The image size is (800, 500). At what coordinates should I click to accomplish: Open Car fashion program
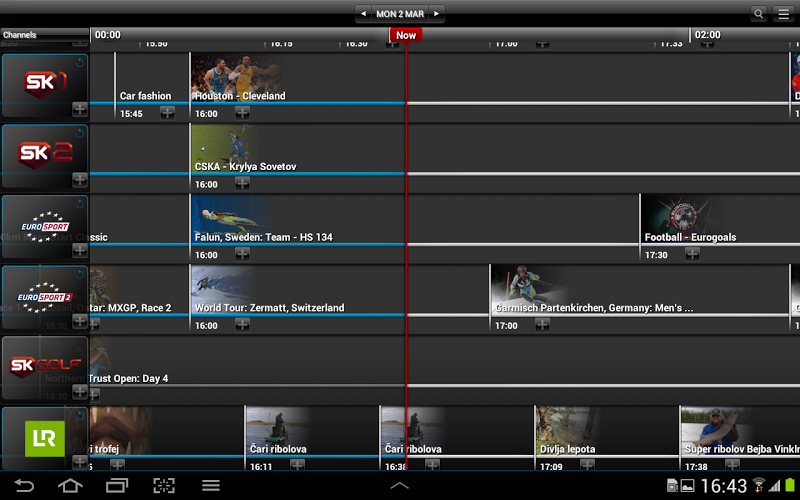(145, 96)
